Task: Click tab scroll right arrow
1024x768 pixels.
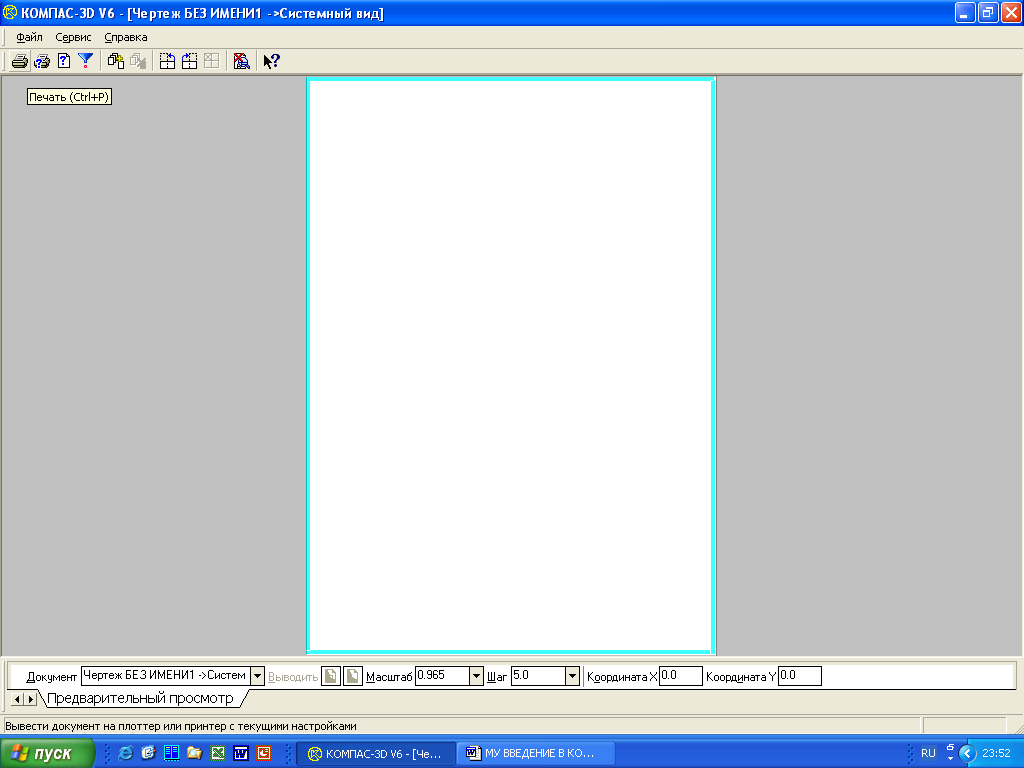Action: [31, 699]
